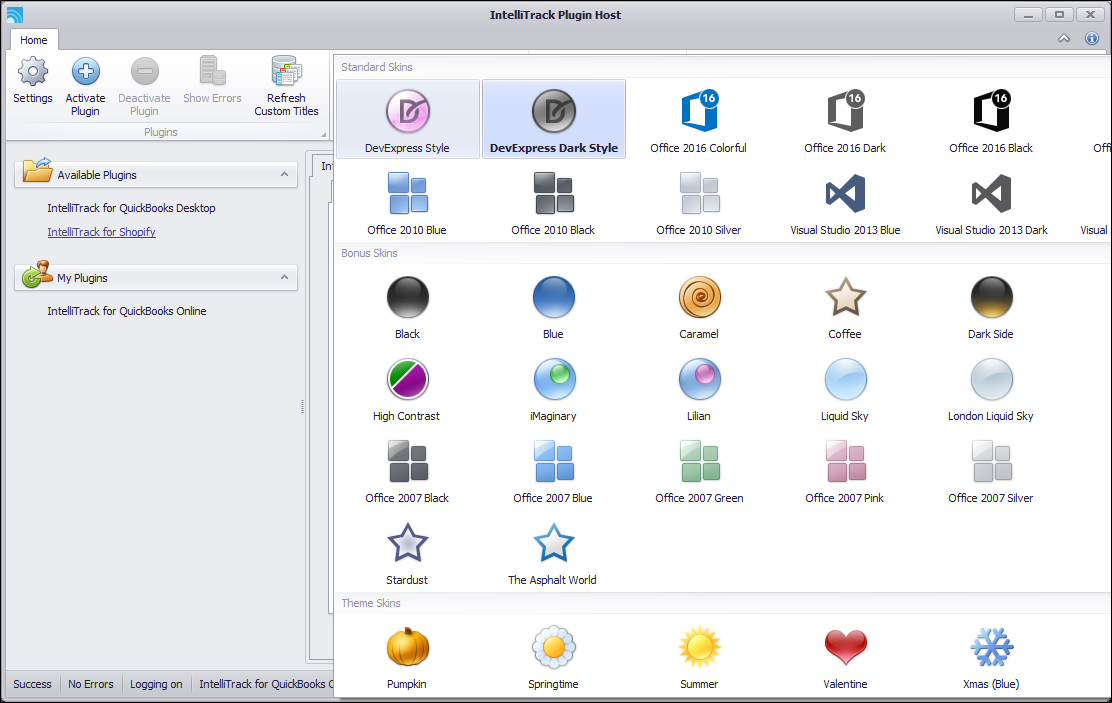Open the IntelliTrack for Shopify link
The height and width of the screenshot is (703, 1112).
(x=101, y=232)
